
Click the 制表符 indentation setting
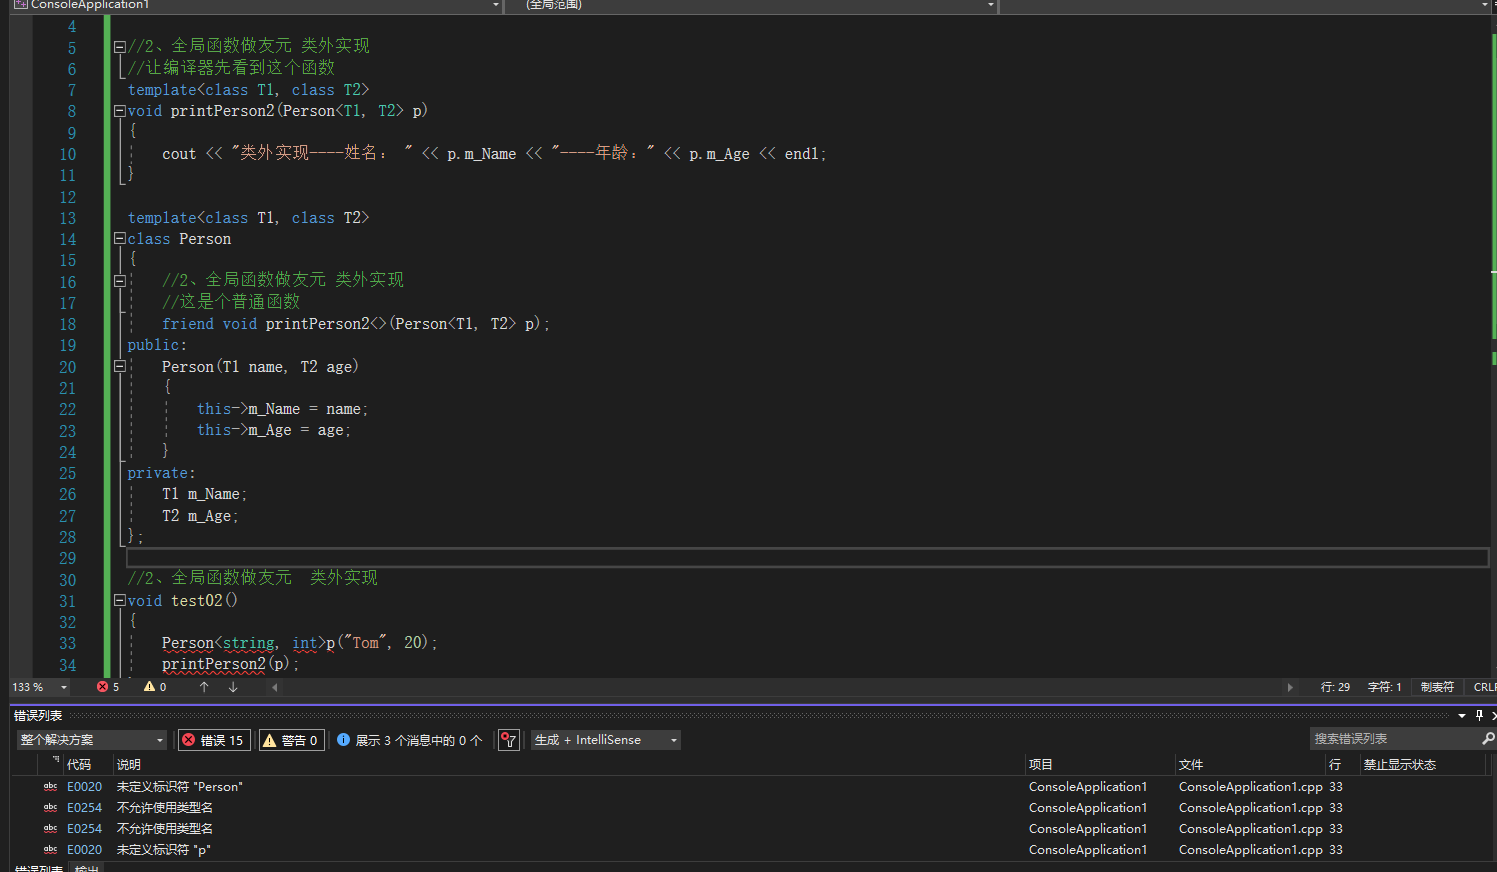[1437, 687]
